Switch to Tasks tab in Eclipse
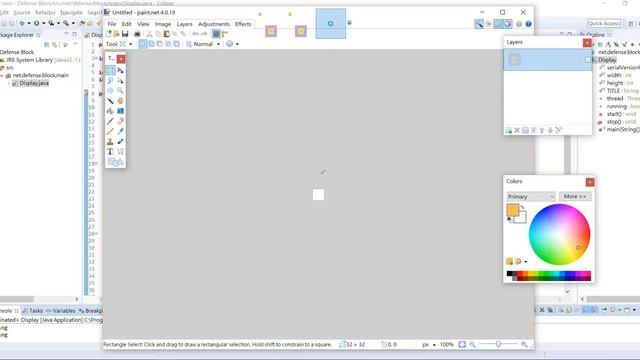The height and width of the screenshot is (360, 640). pos(33,311)
